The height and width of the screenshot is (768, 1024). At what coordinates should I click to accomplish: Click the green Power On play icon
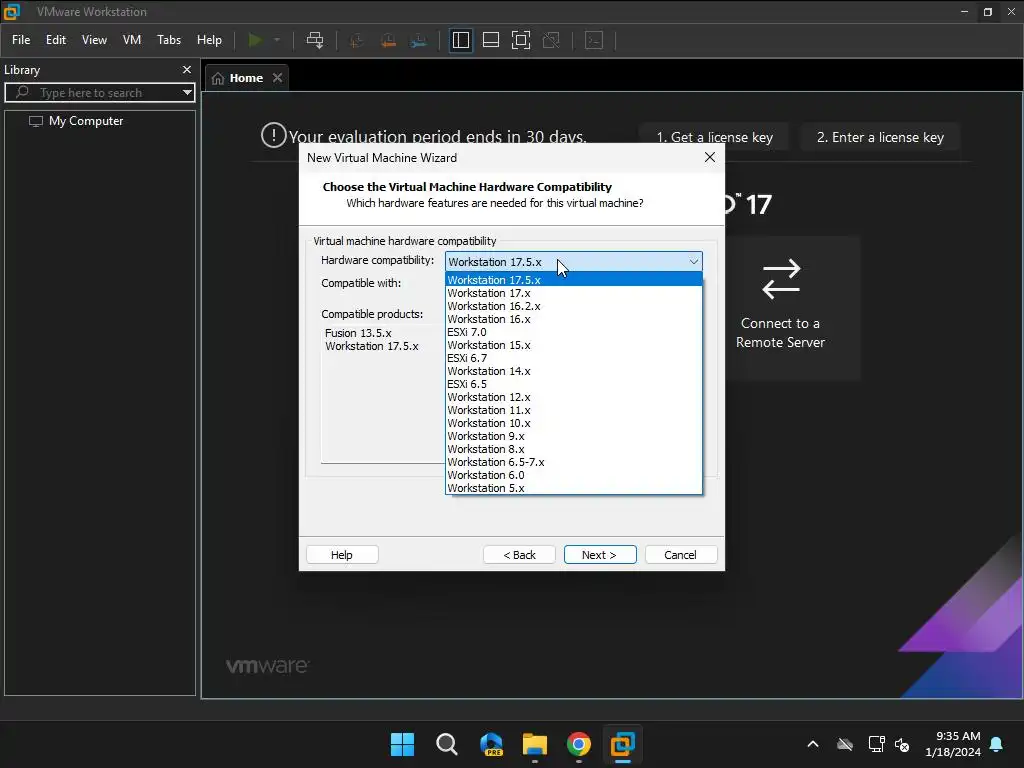coord(255,40)
